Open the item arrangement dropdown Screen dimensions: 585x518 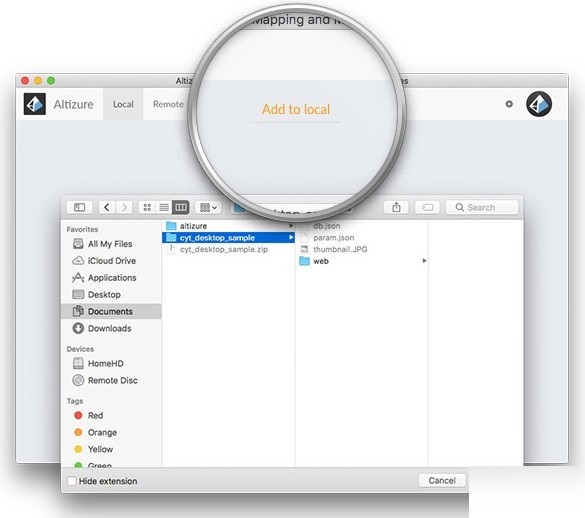(x=208, y=207)
